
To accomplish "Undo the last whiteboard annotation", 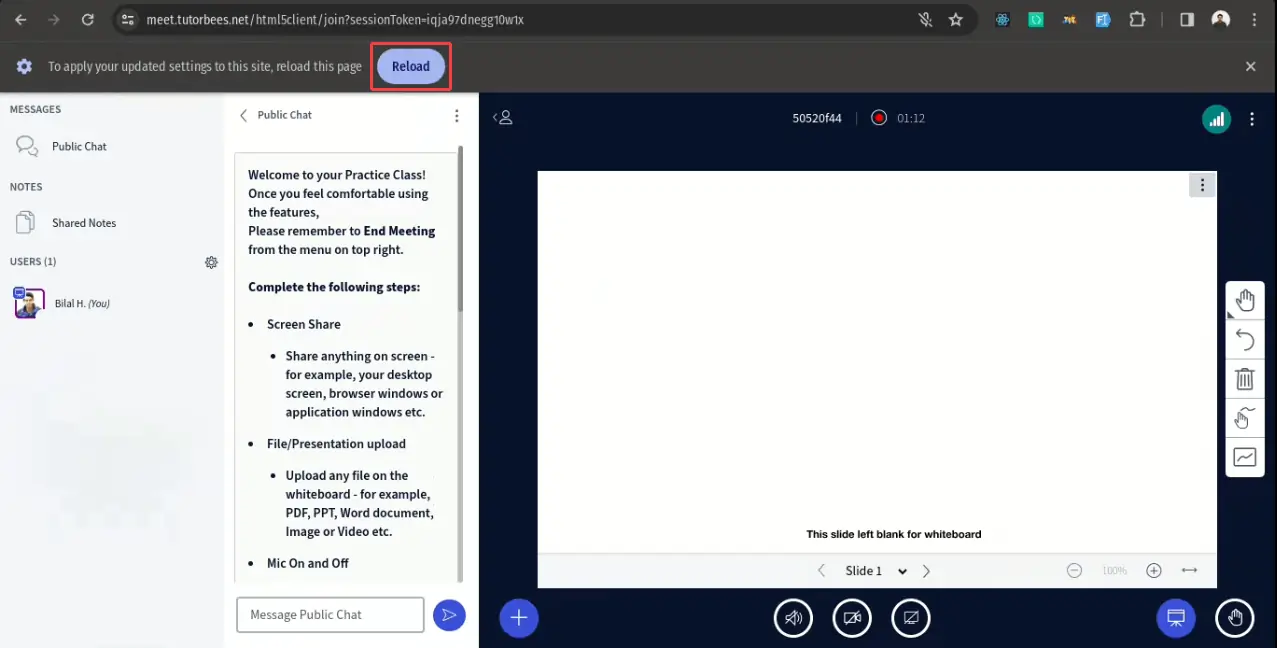I will 1244,340.
